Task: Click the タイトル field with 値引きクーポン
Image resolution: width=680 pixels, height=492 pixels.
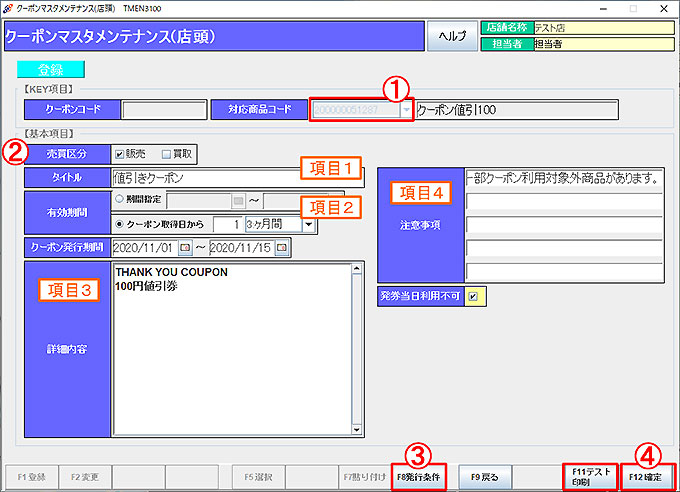Action: coord(237,178)
